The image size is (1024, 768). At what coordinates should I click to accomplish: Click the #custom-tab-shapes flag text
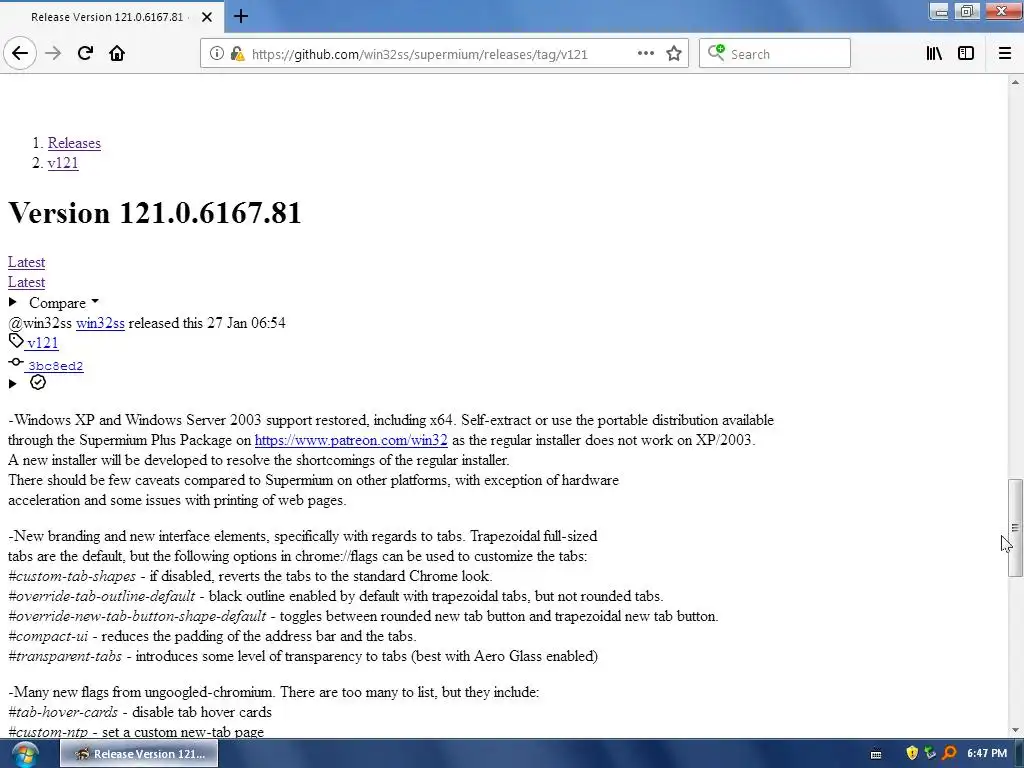click(x=72, y=576)
